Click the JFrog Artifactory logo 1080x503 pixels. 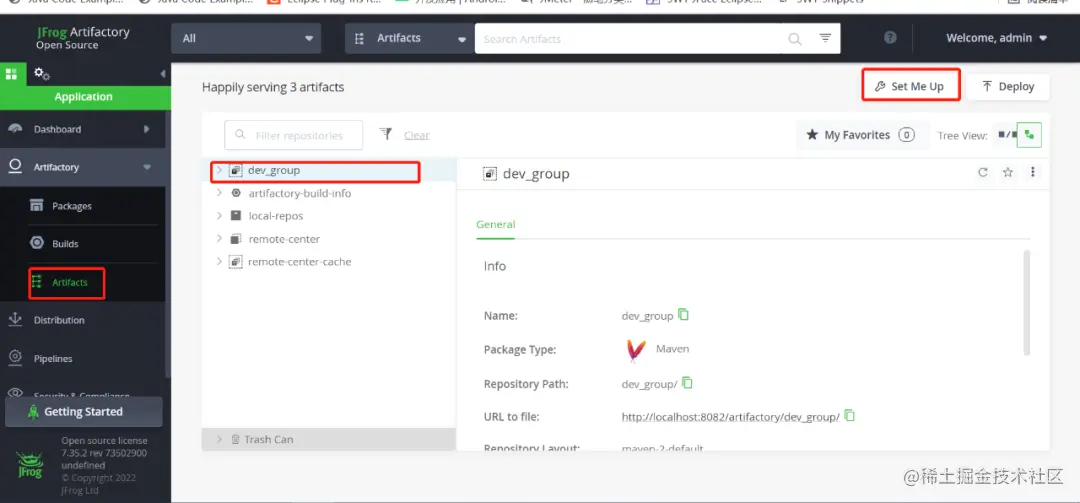(83, 38)
